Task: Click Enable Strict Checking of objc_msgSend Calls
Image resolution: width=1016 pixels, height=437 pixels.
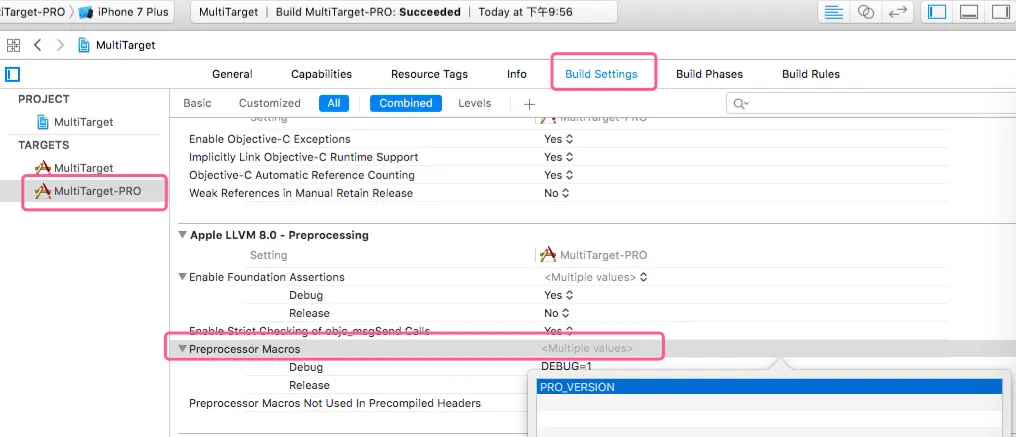Action: [309, 331]
